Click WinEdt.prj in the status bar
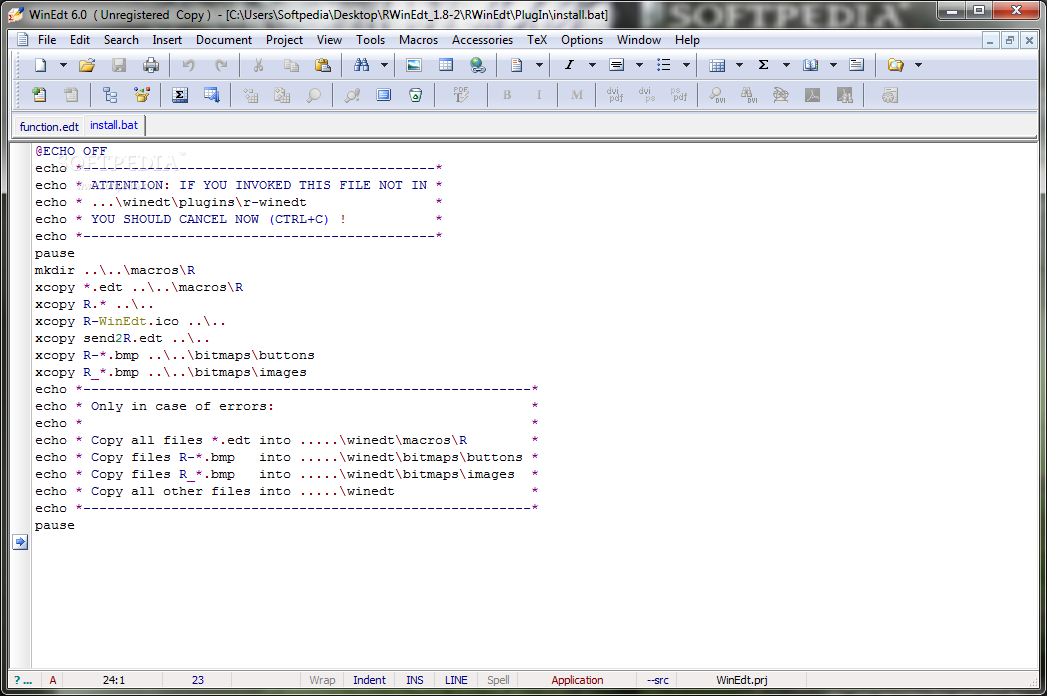This screenshot has height=696, width=1047. coord(742,680)
